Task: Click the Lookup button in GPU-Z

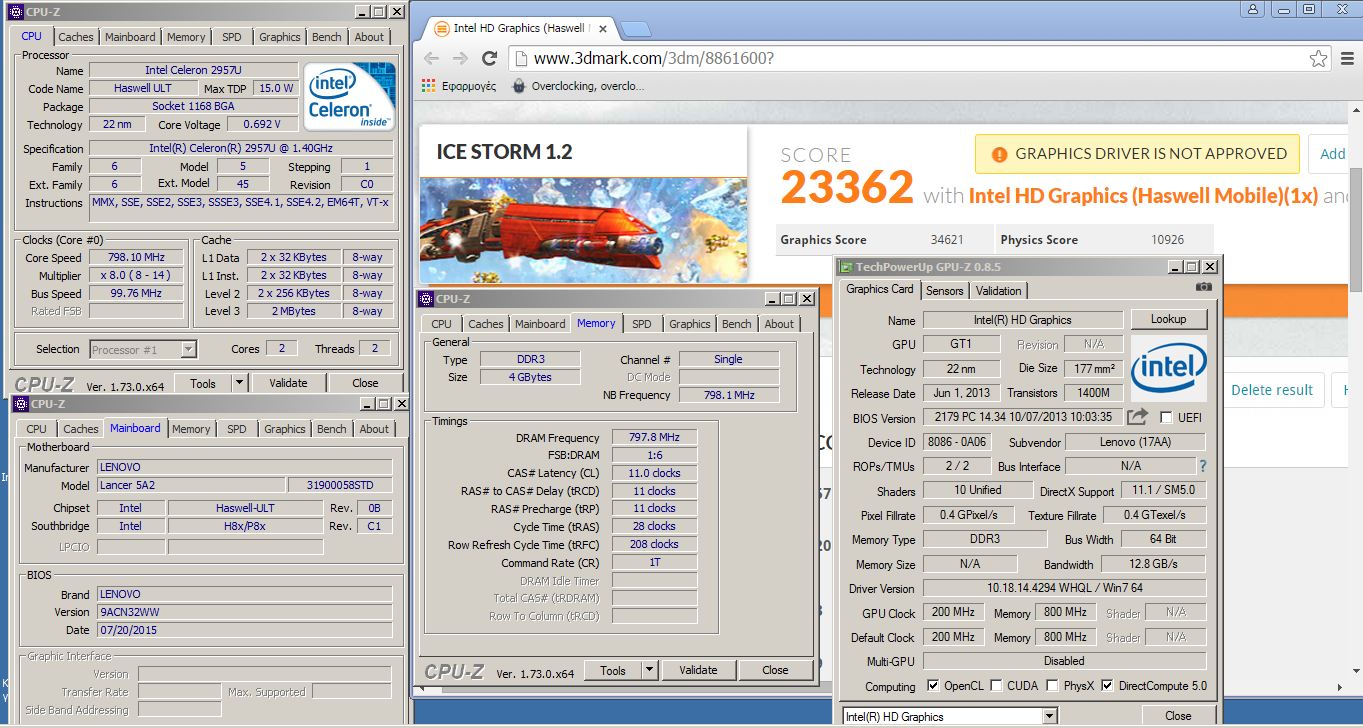Action: pyautogui.click(x=1168, y=319)
